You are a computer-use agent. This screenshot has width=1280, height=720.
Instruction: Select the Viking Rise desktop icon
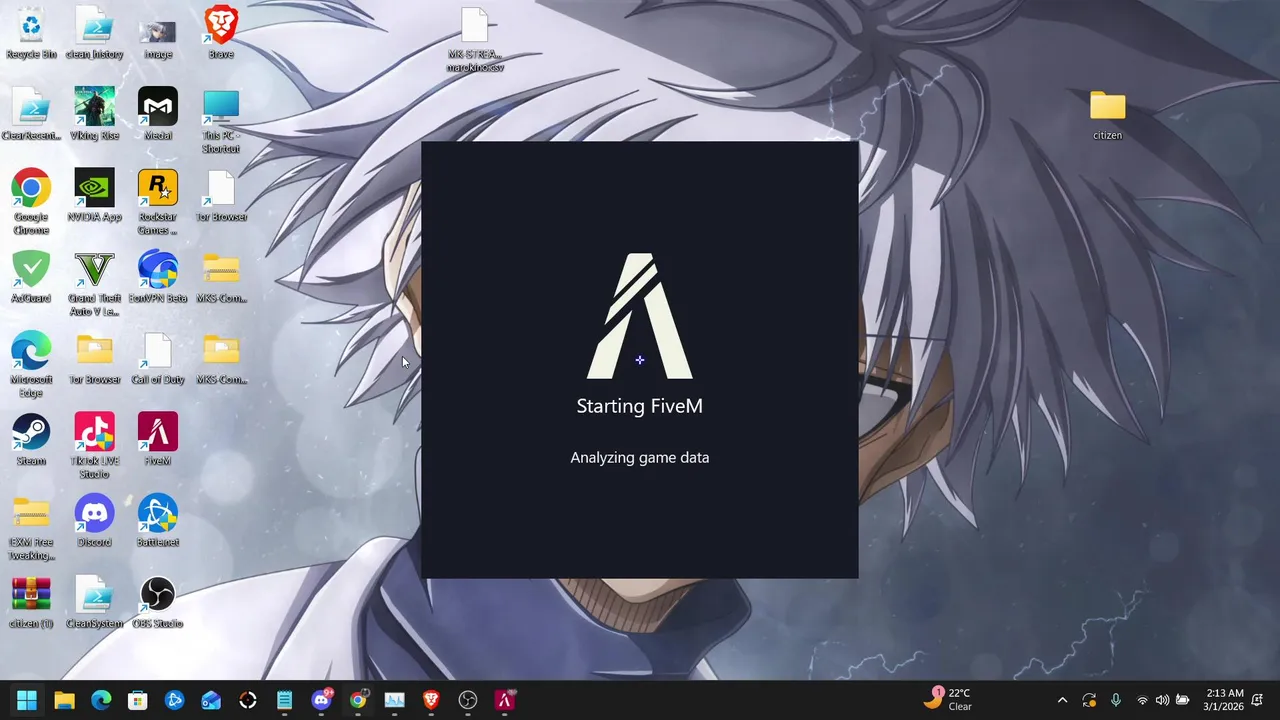pyautogui.click(x=94, y=114)
